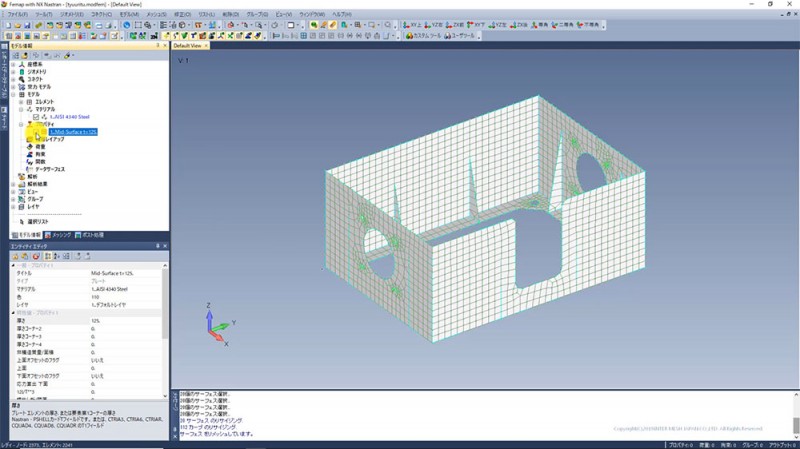Screen dimensions: 800x449
Task: Expand the エレメント tree node
Action: coord(21,102)
